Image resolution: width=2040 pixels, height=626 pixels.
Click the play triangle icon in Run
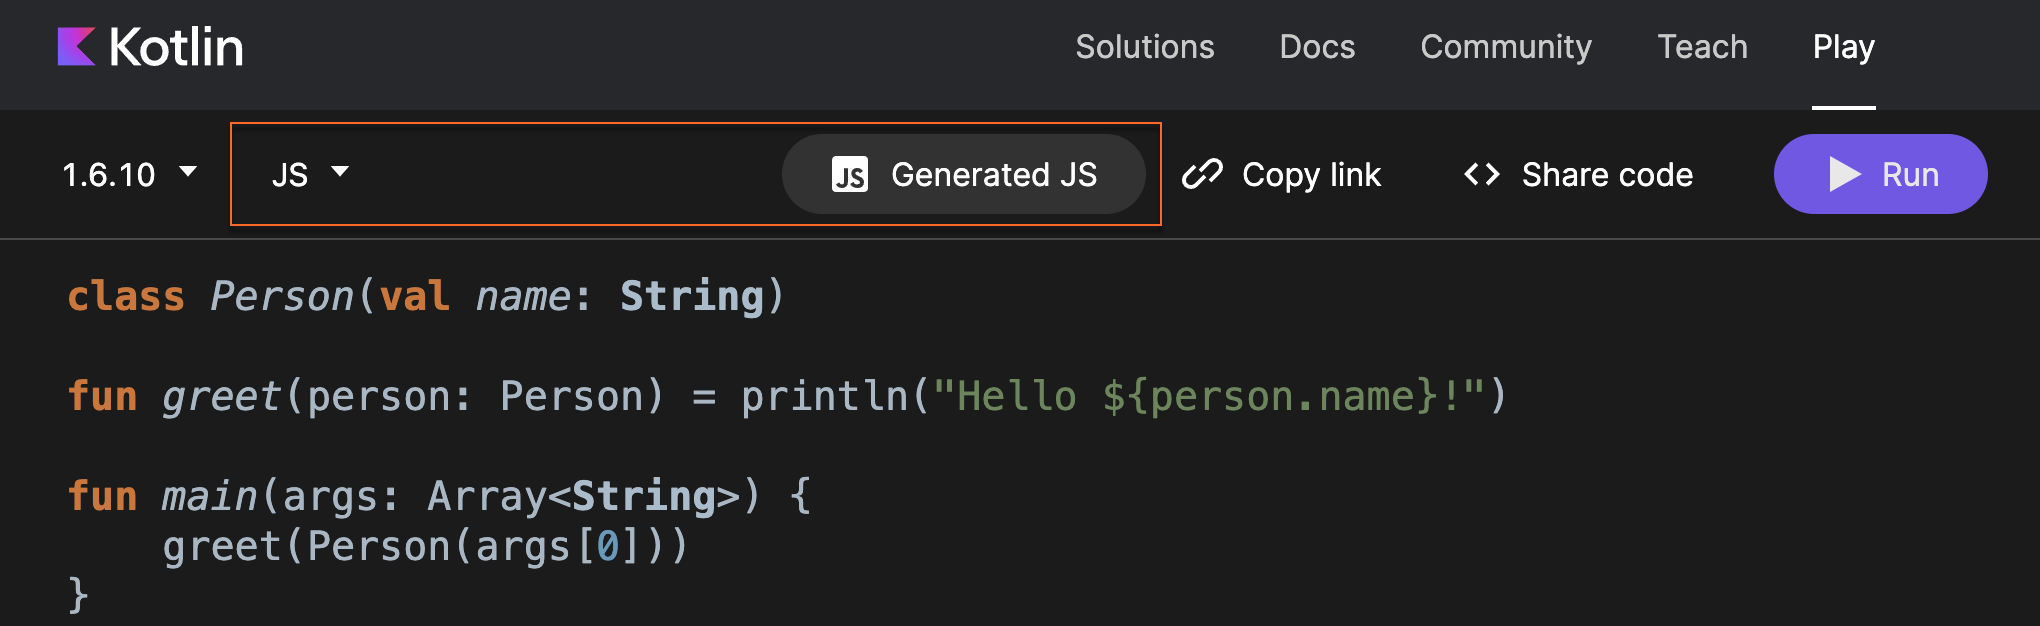(x=1844, y=174)
